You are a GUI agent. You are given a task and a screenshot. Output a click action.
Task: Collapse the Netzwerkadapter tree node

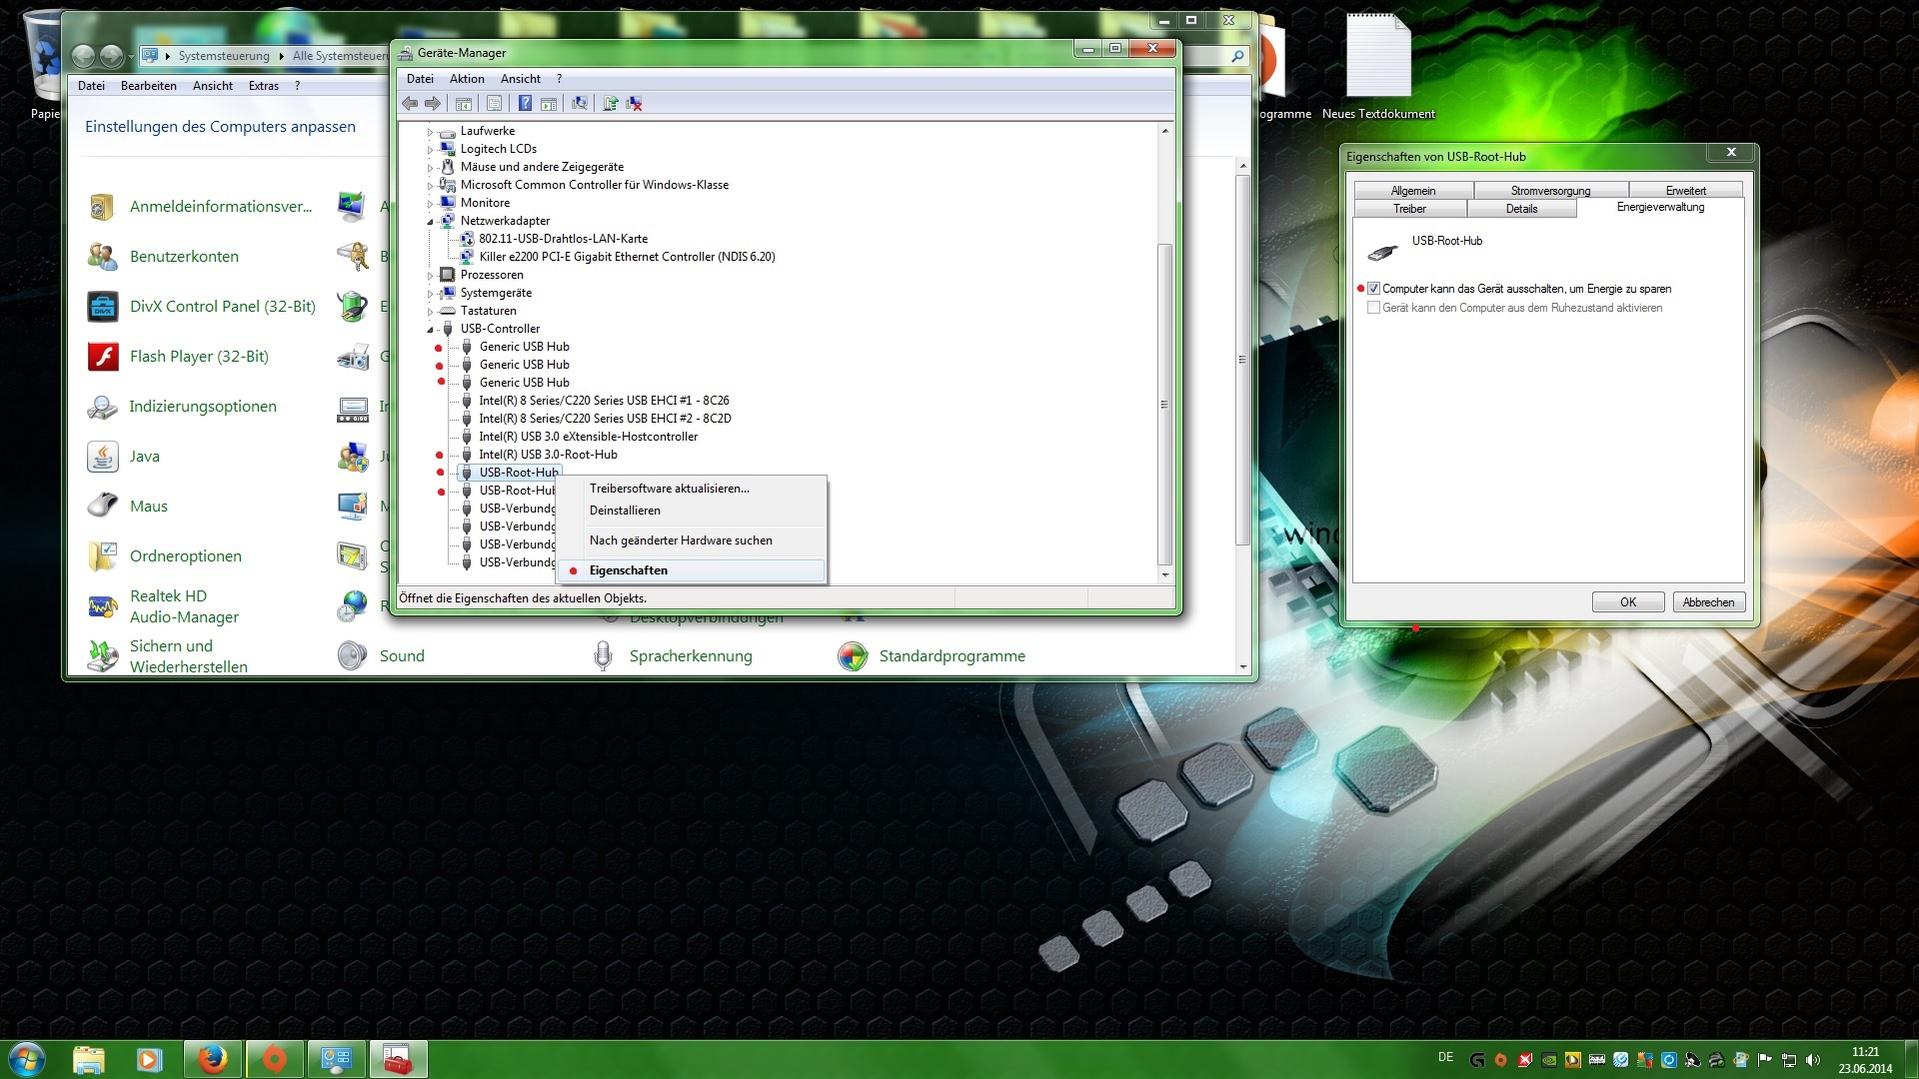click(x=430, y=221)
